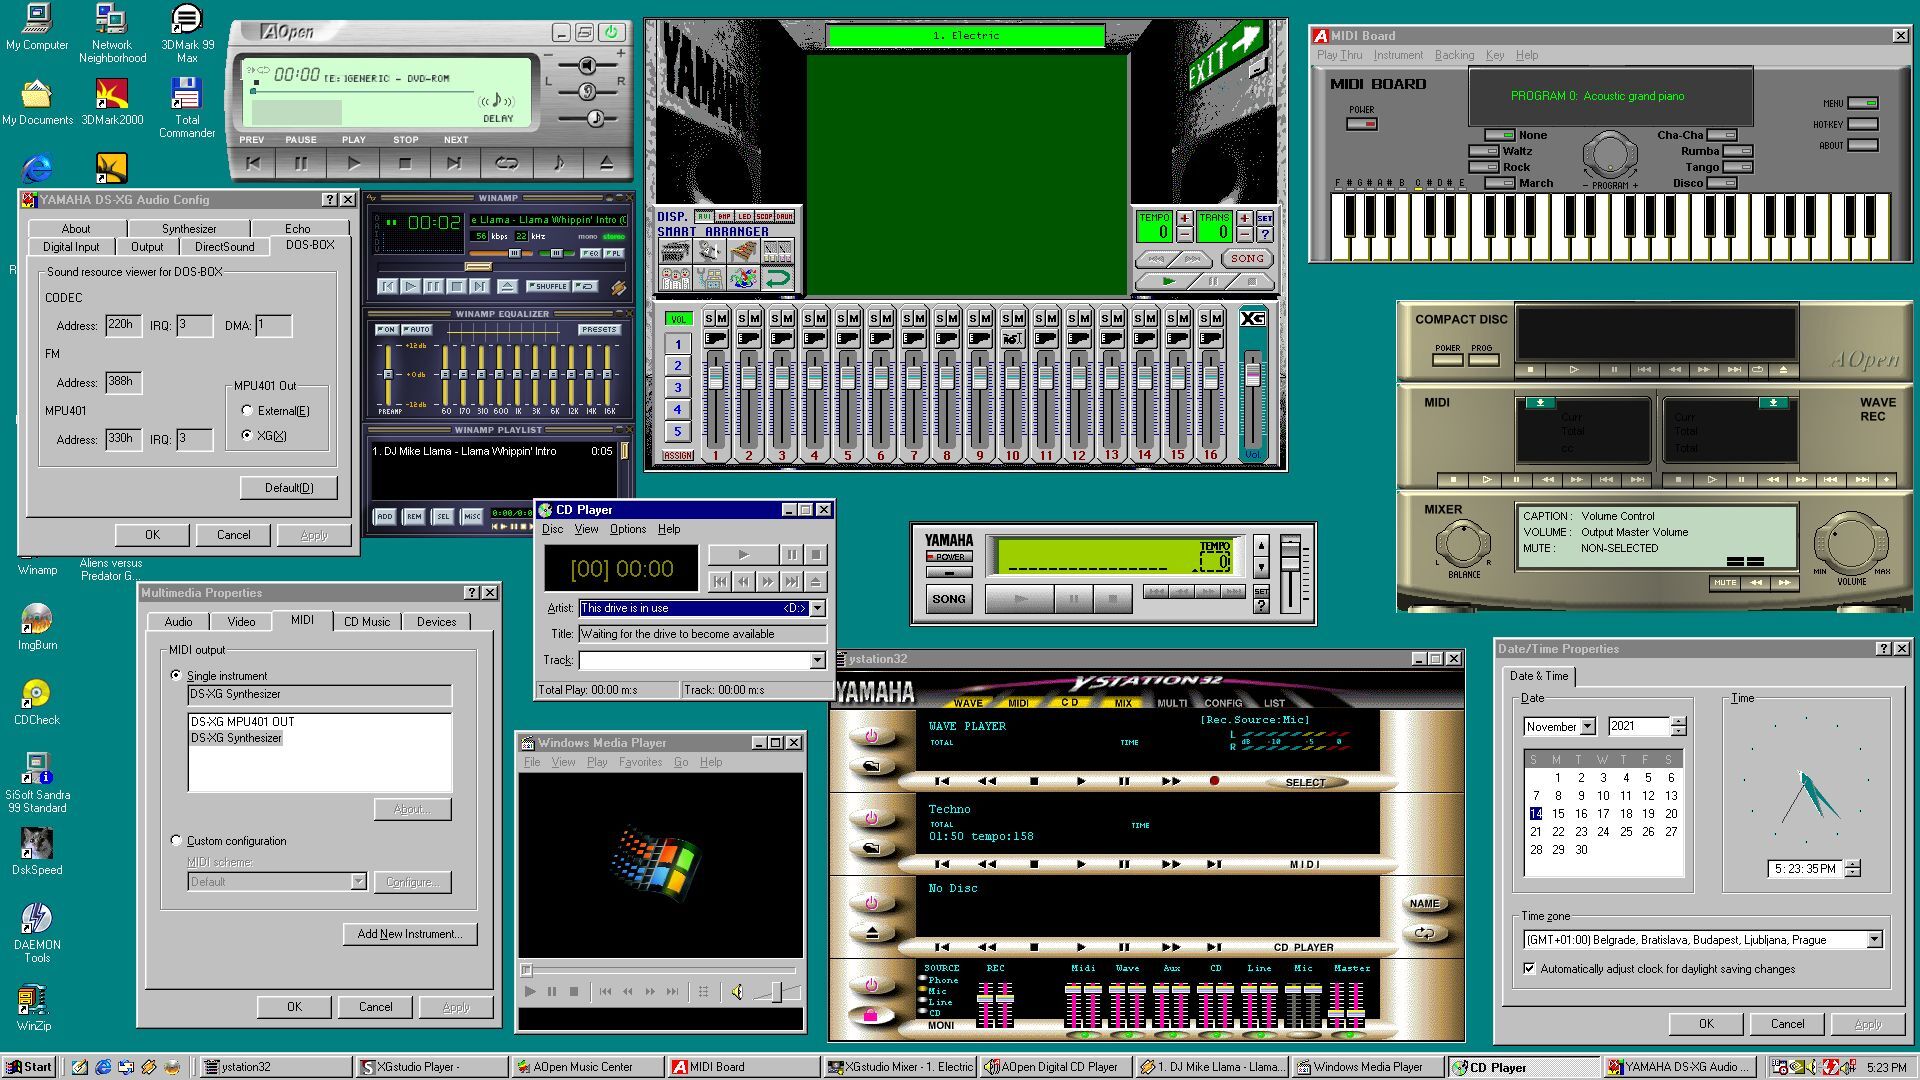
Task: Click Add New Instrument button
Action: [410, 934]
